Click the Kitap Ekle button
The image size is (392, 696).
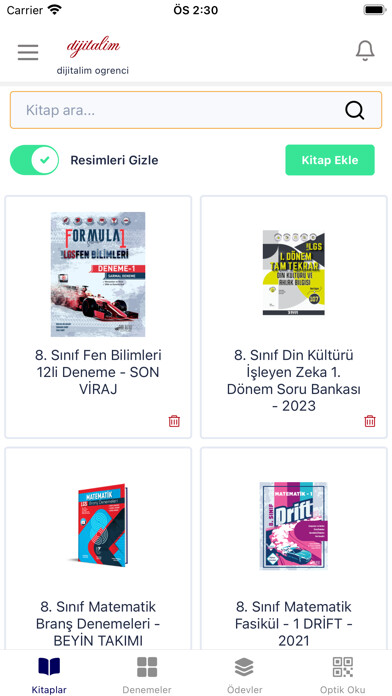330,160
